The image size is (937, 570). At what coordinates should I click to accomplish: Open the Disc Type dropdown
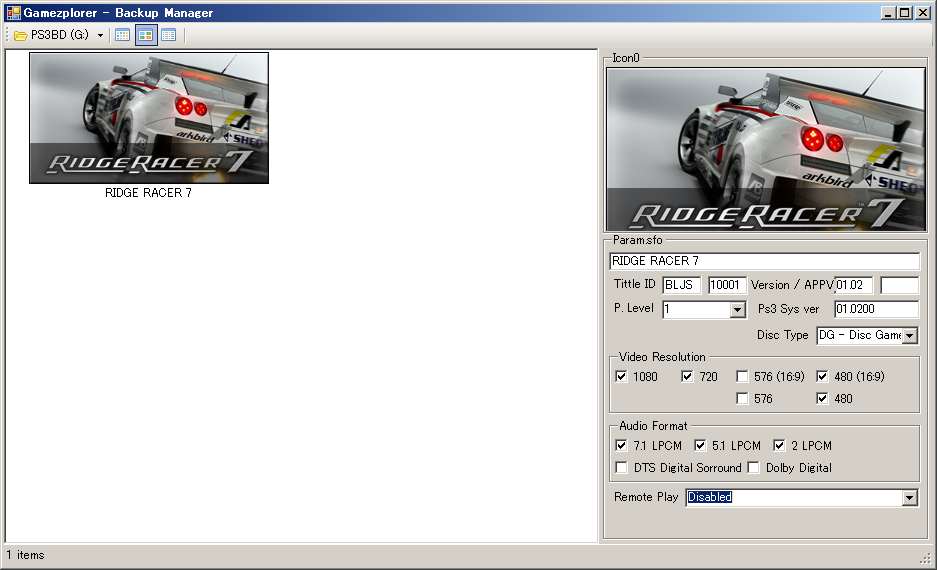(910, 336)
